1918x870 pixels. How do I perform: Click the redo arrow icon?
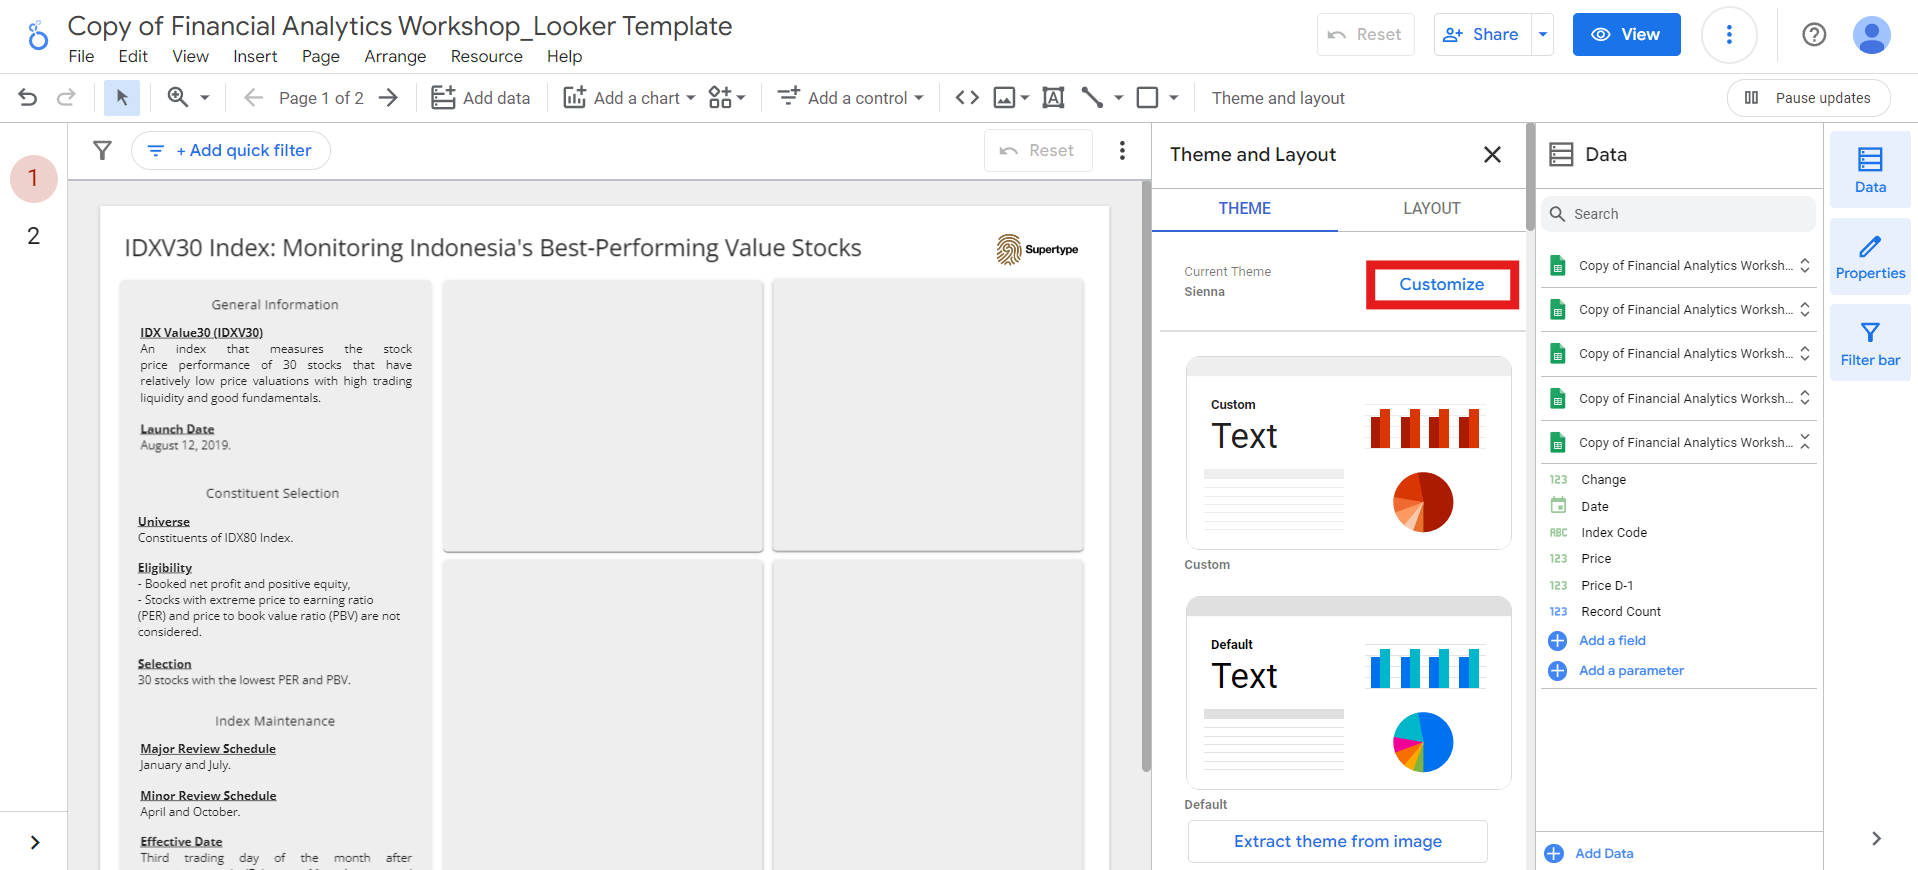(66, 98)
